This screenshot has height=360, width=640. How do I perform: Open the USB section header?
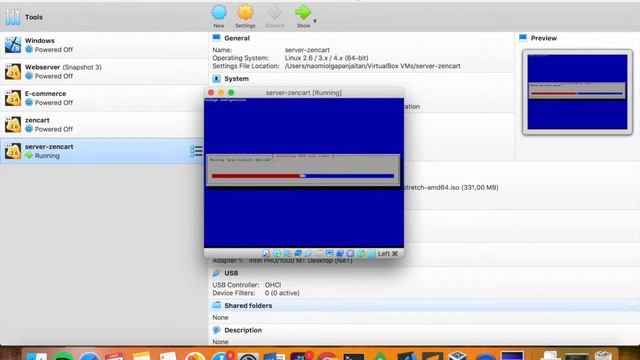[x=231, y=273]
